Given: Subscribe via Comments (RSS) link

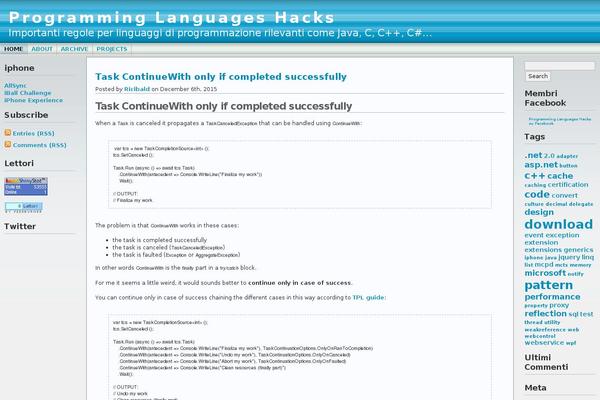Looking at the screenshot, I should (x=40, y=145).
